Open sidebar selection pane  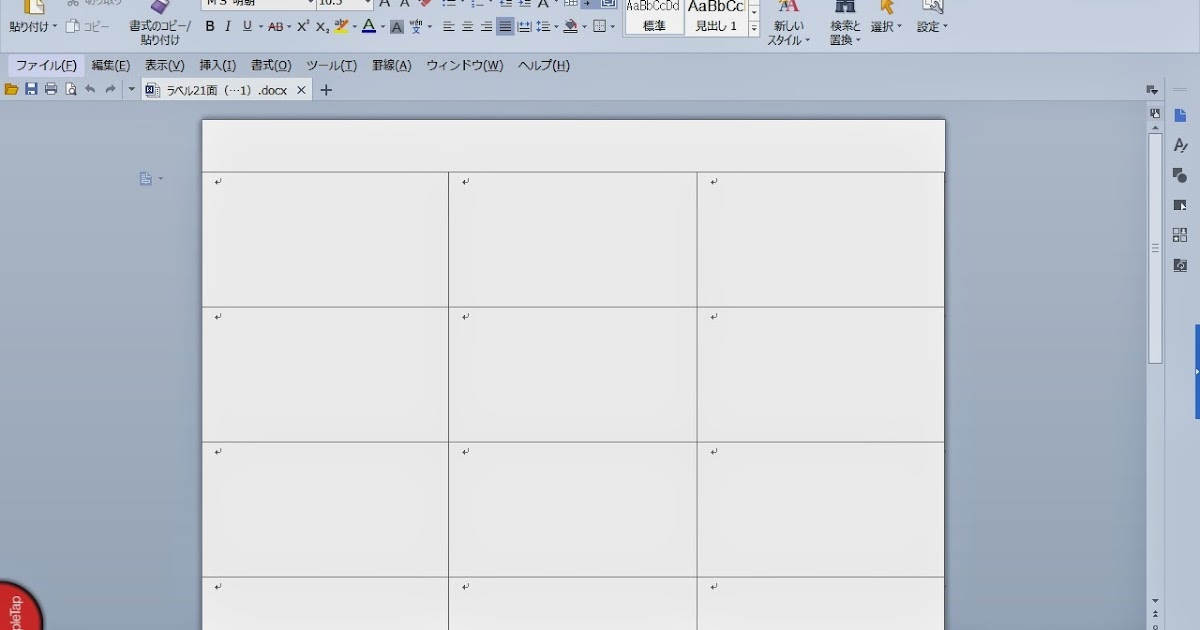click(x=1180, y=205)
